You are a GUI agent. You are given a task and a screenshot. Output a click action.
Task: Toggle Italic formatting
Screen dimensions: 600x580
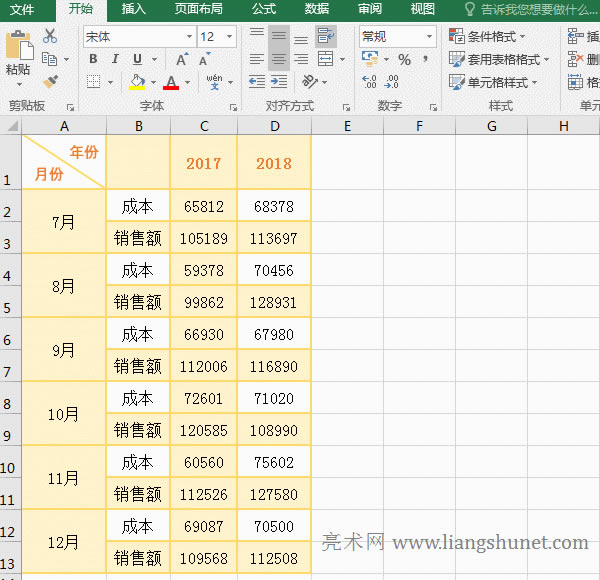115,59
